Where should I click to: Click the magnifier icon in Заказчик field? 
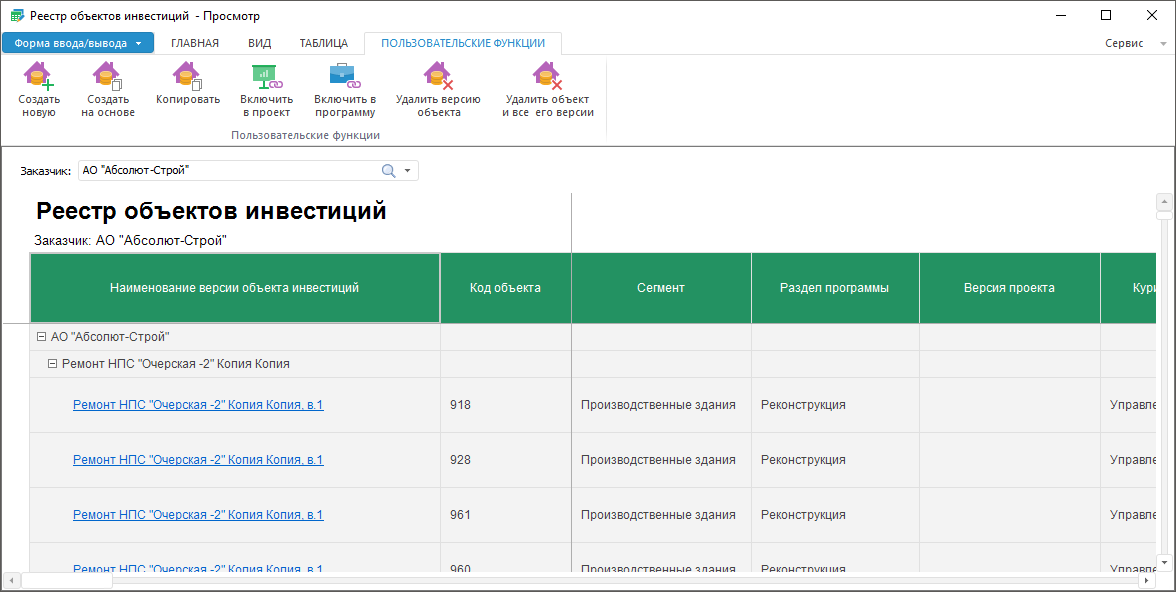389,171
